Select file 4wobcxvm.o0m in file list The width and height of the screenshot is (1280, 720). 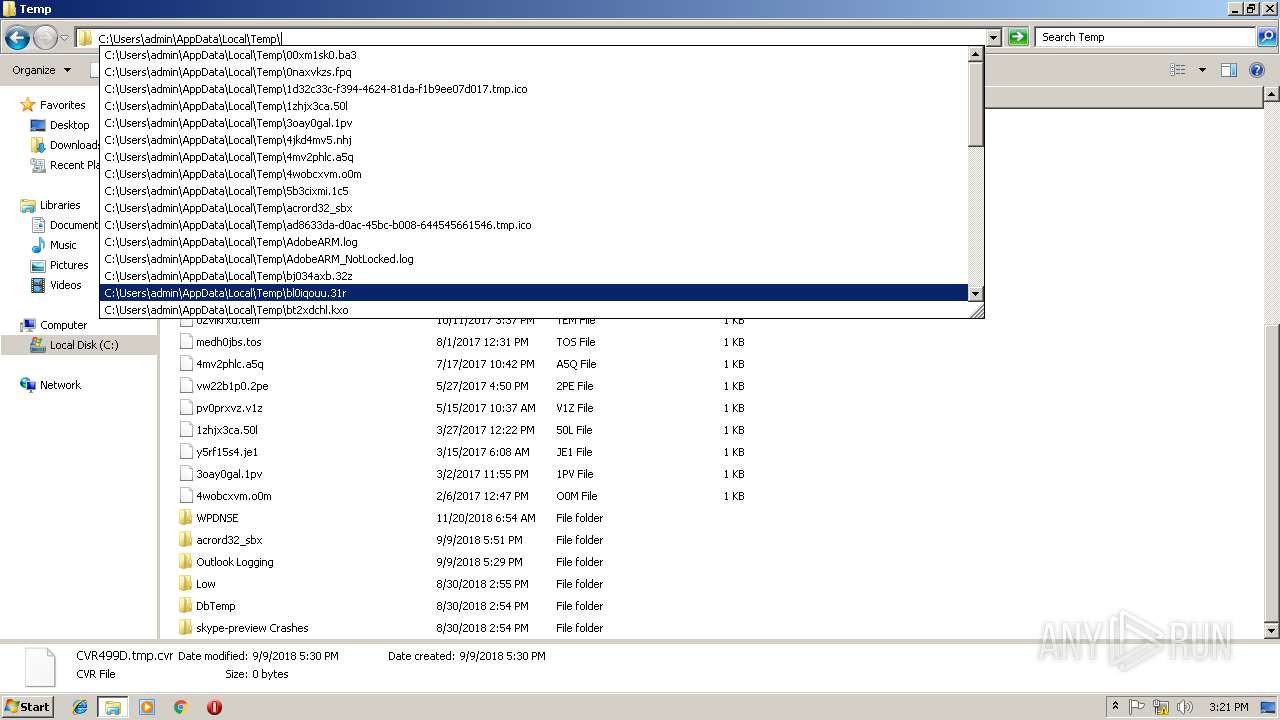click(x=233, y=496)
